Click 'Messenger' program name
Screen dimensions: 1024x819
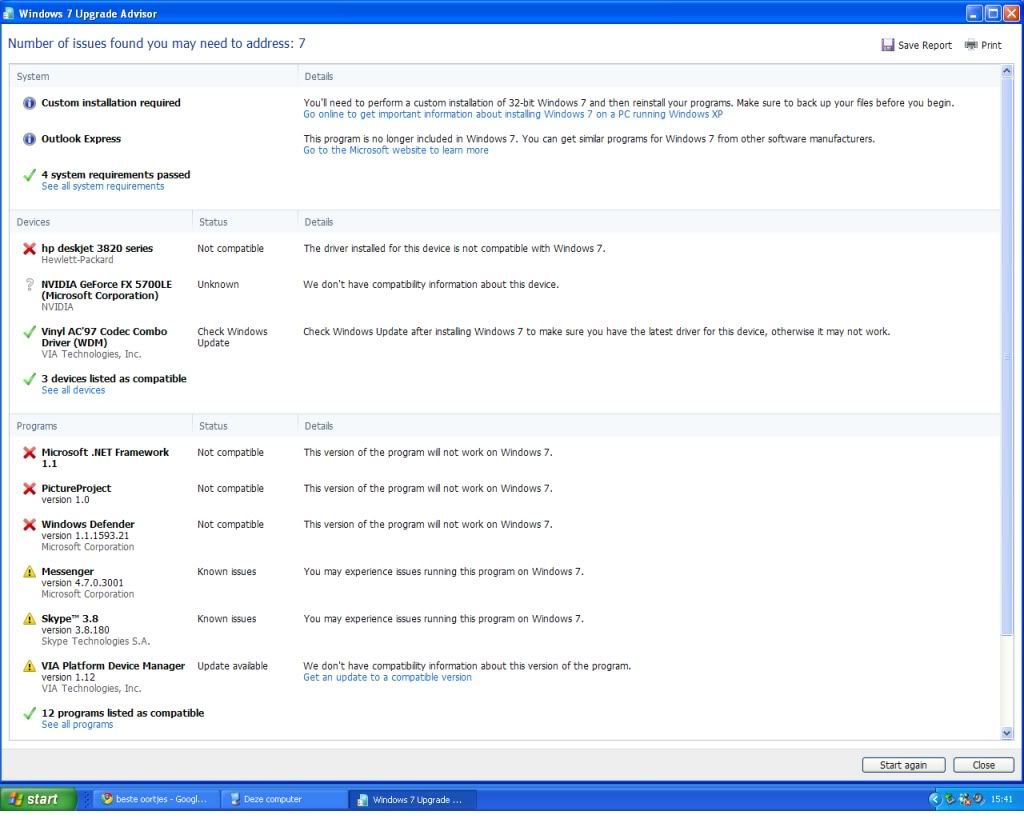(67, 571)
